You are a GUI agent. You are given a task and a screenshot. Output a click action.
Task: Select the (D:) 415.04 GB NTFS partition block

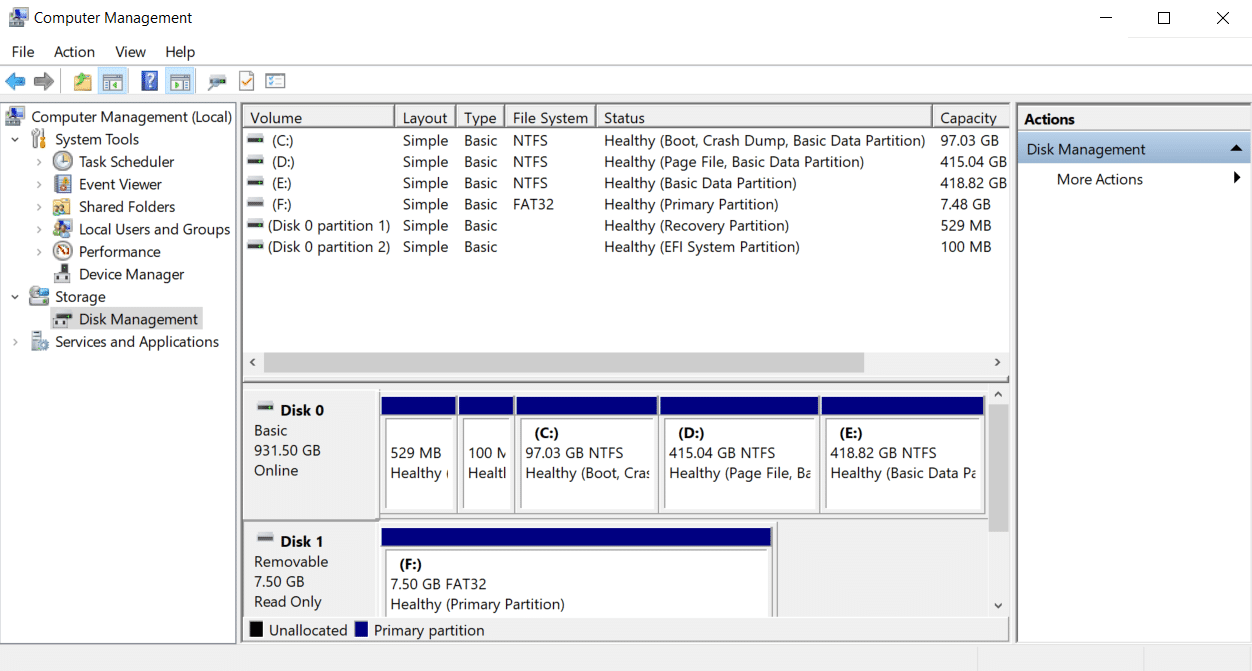coord(740,456)
